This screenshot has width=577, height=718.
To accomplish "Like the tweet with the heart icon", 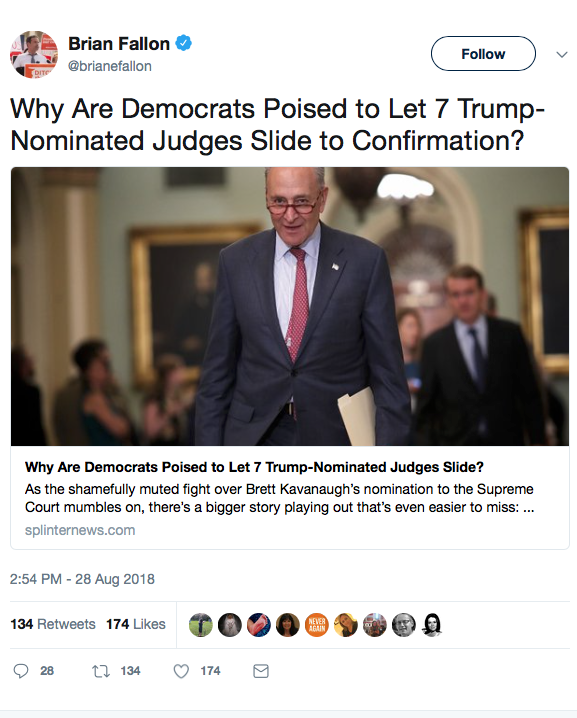I will [181, 671].
